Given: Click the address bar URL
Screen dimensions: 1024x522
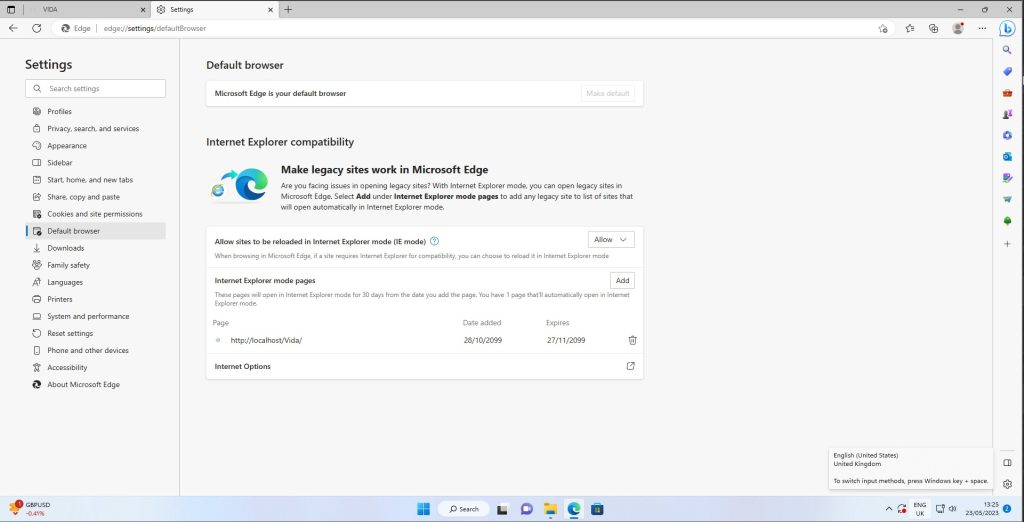Looking at the screenshot, I should pyautogui.click(x=155, y=29).
